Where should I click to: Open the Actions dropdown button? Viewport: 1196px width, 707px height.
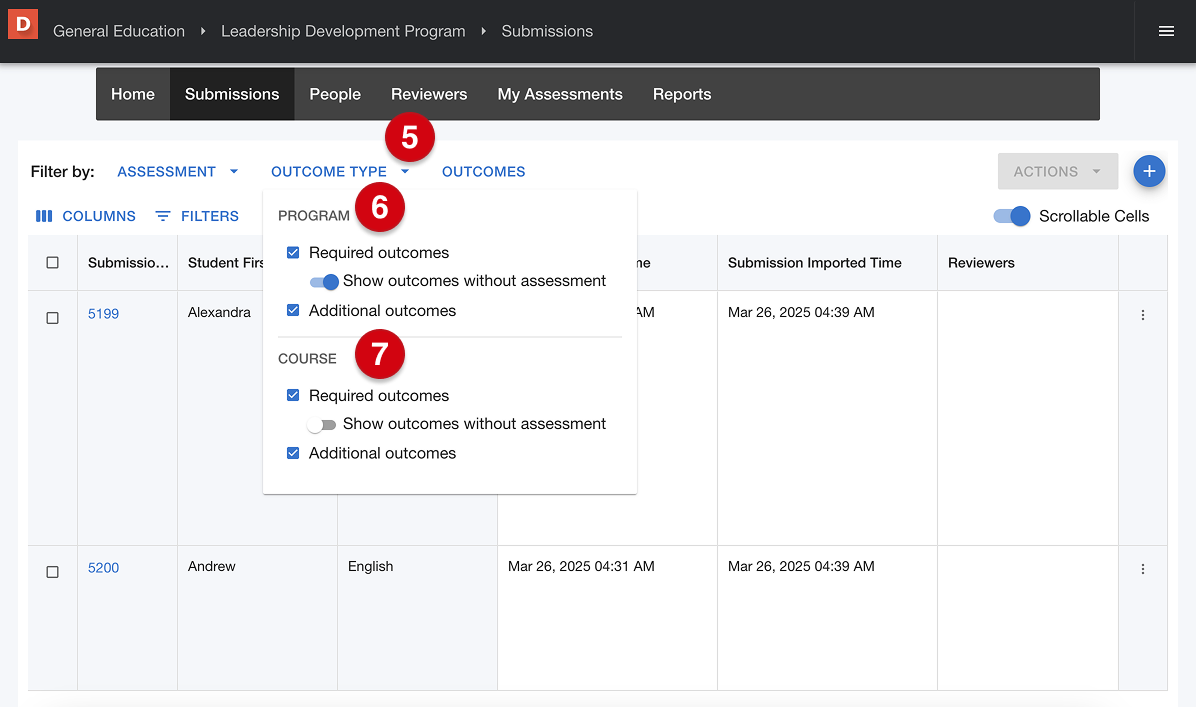1057,172
